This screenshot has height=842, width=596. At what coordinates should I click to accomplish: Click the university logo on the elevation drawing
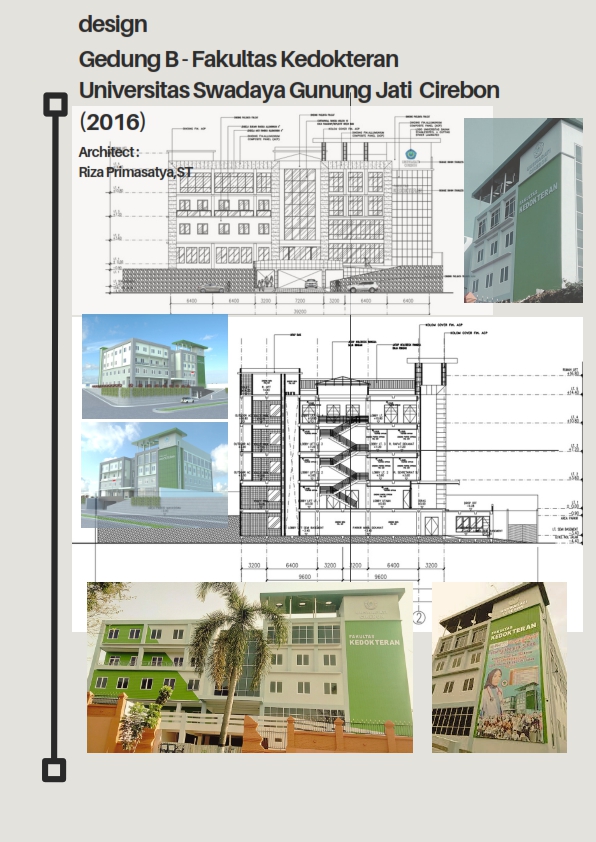pos(411,156)
